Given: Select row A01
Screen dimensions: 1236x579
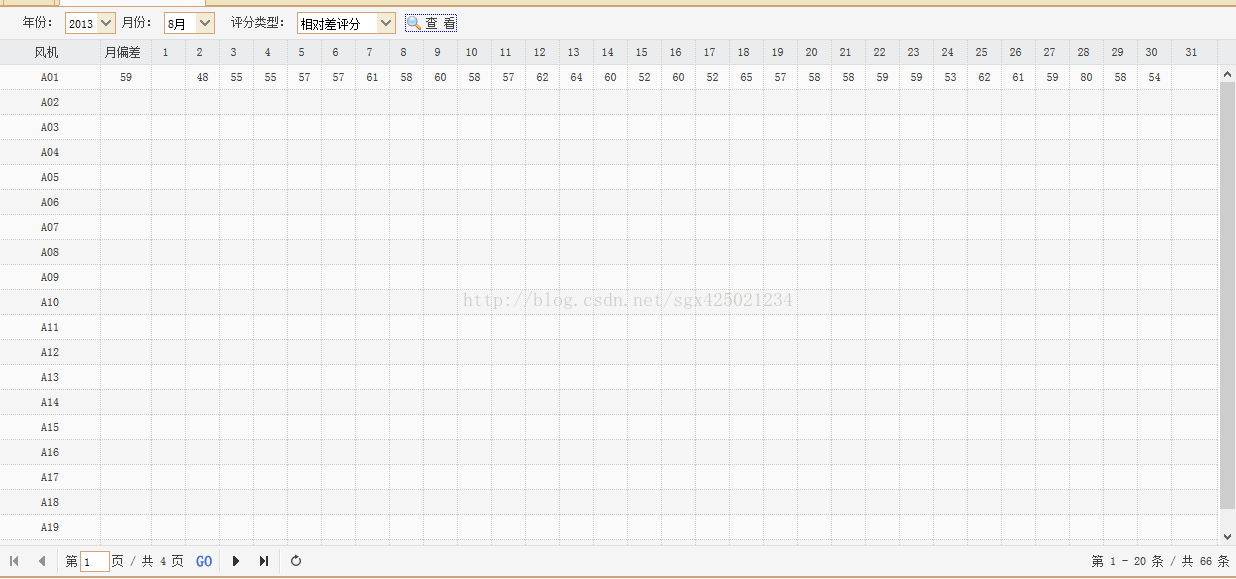Looking at the screenshot, I should point(609,77).
